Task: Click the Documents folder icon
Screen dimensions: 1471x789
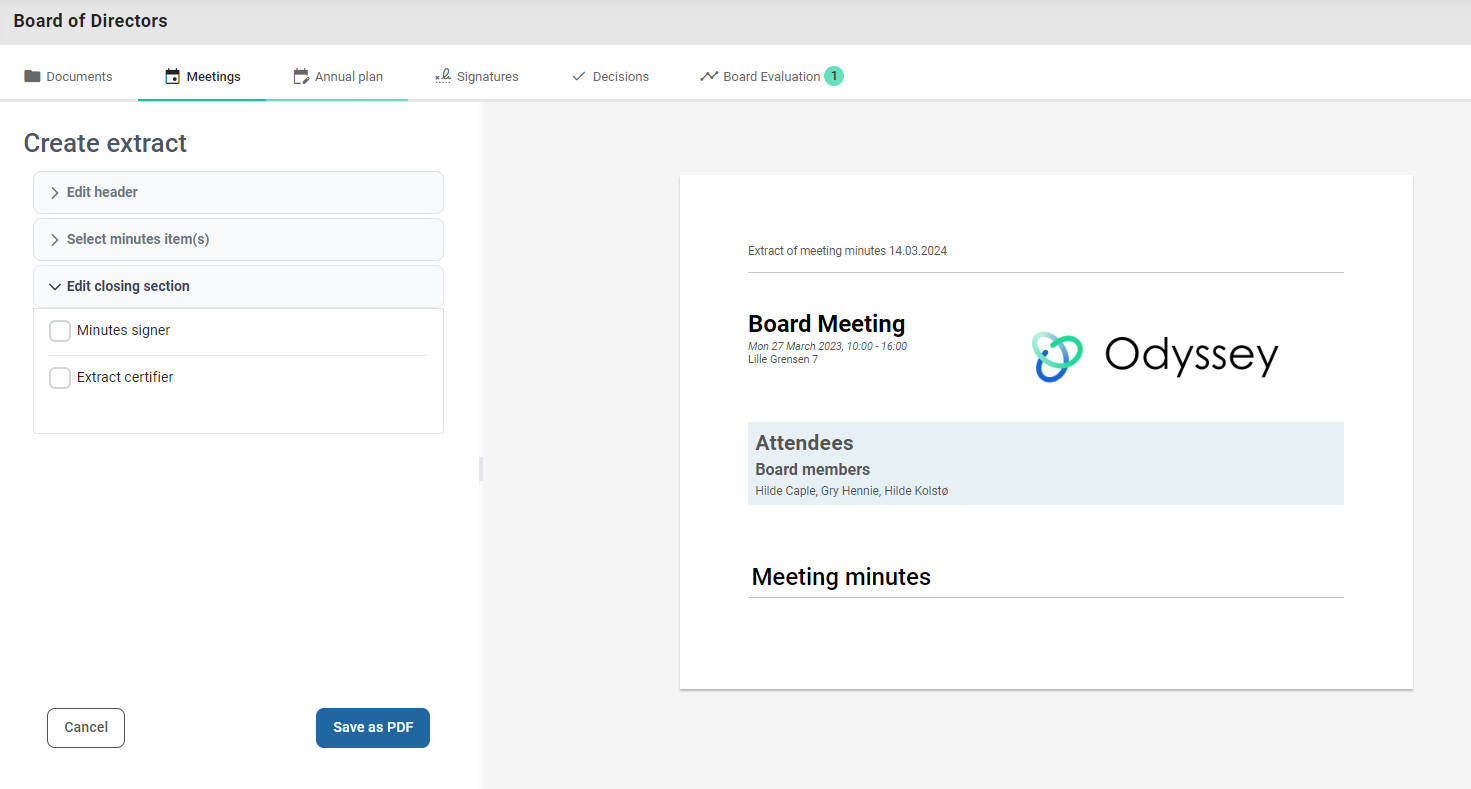Action: coord(32,76)
